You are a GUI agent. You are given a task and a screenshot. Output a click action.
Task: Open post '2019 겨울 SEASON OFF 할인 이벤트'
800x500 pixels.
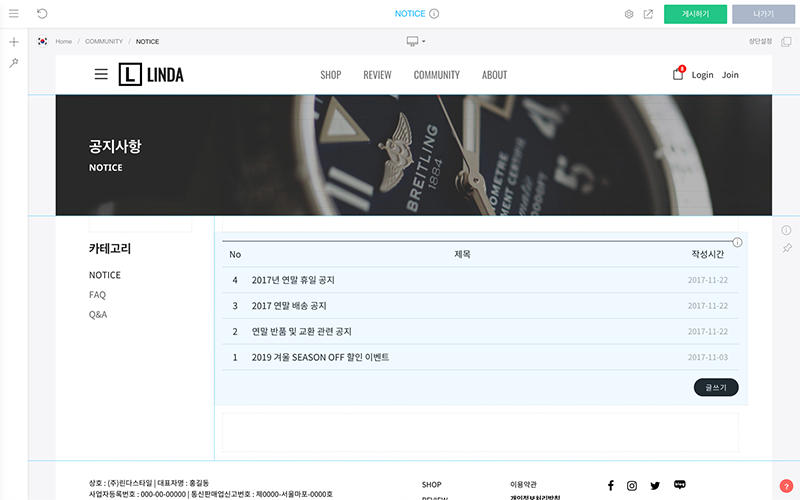pos(320,357)
